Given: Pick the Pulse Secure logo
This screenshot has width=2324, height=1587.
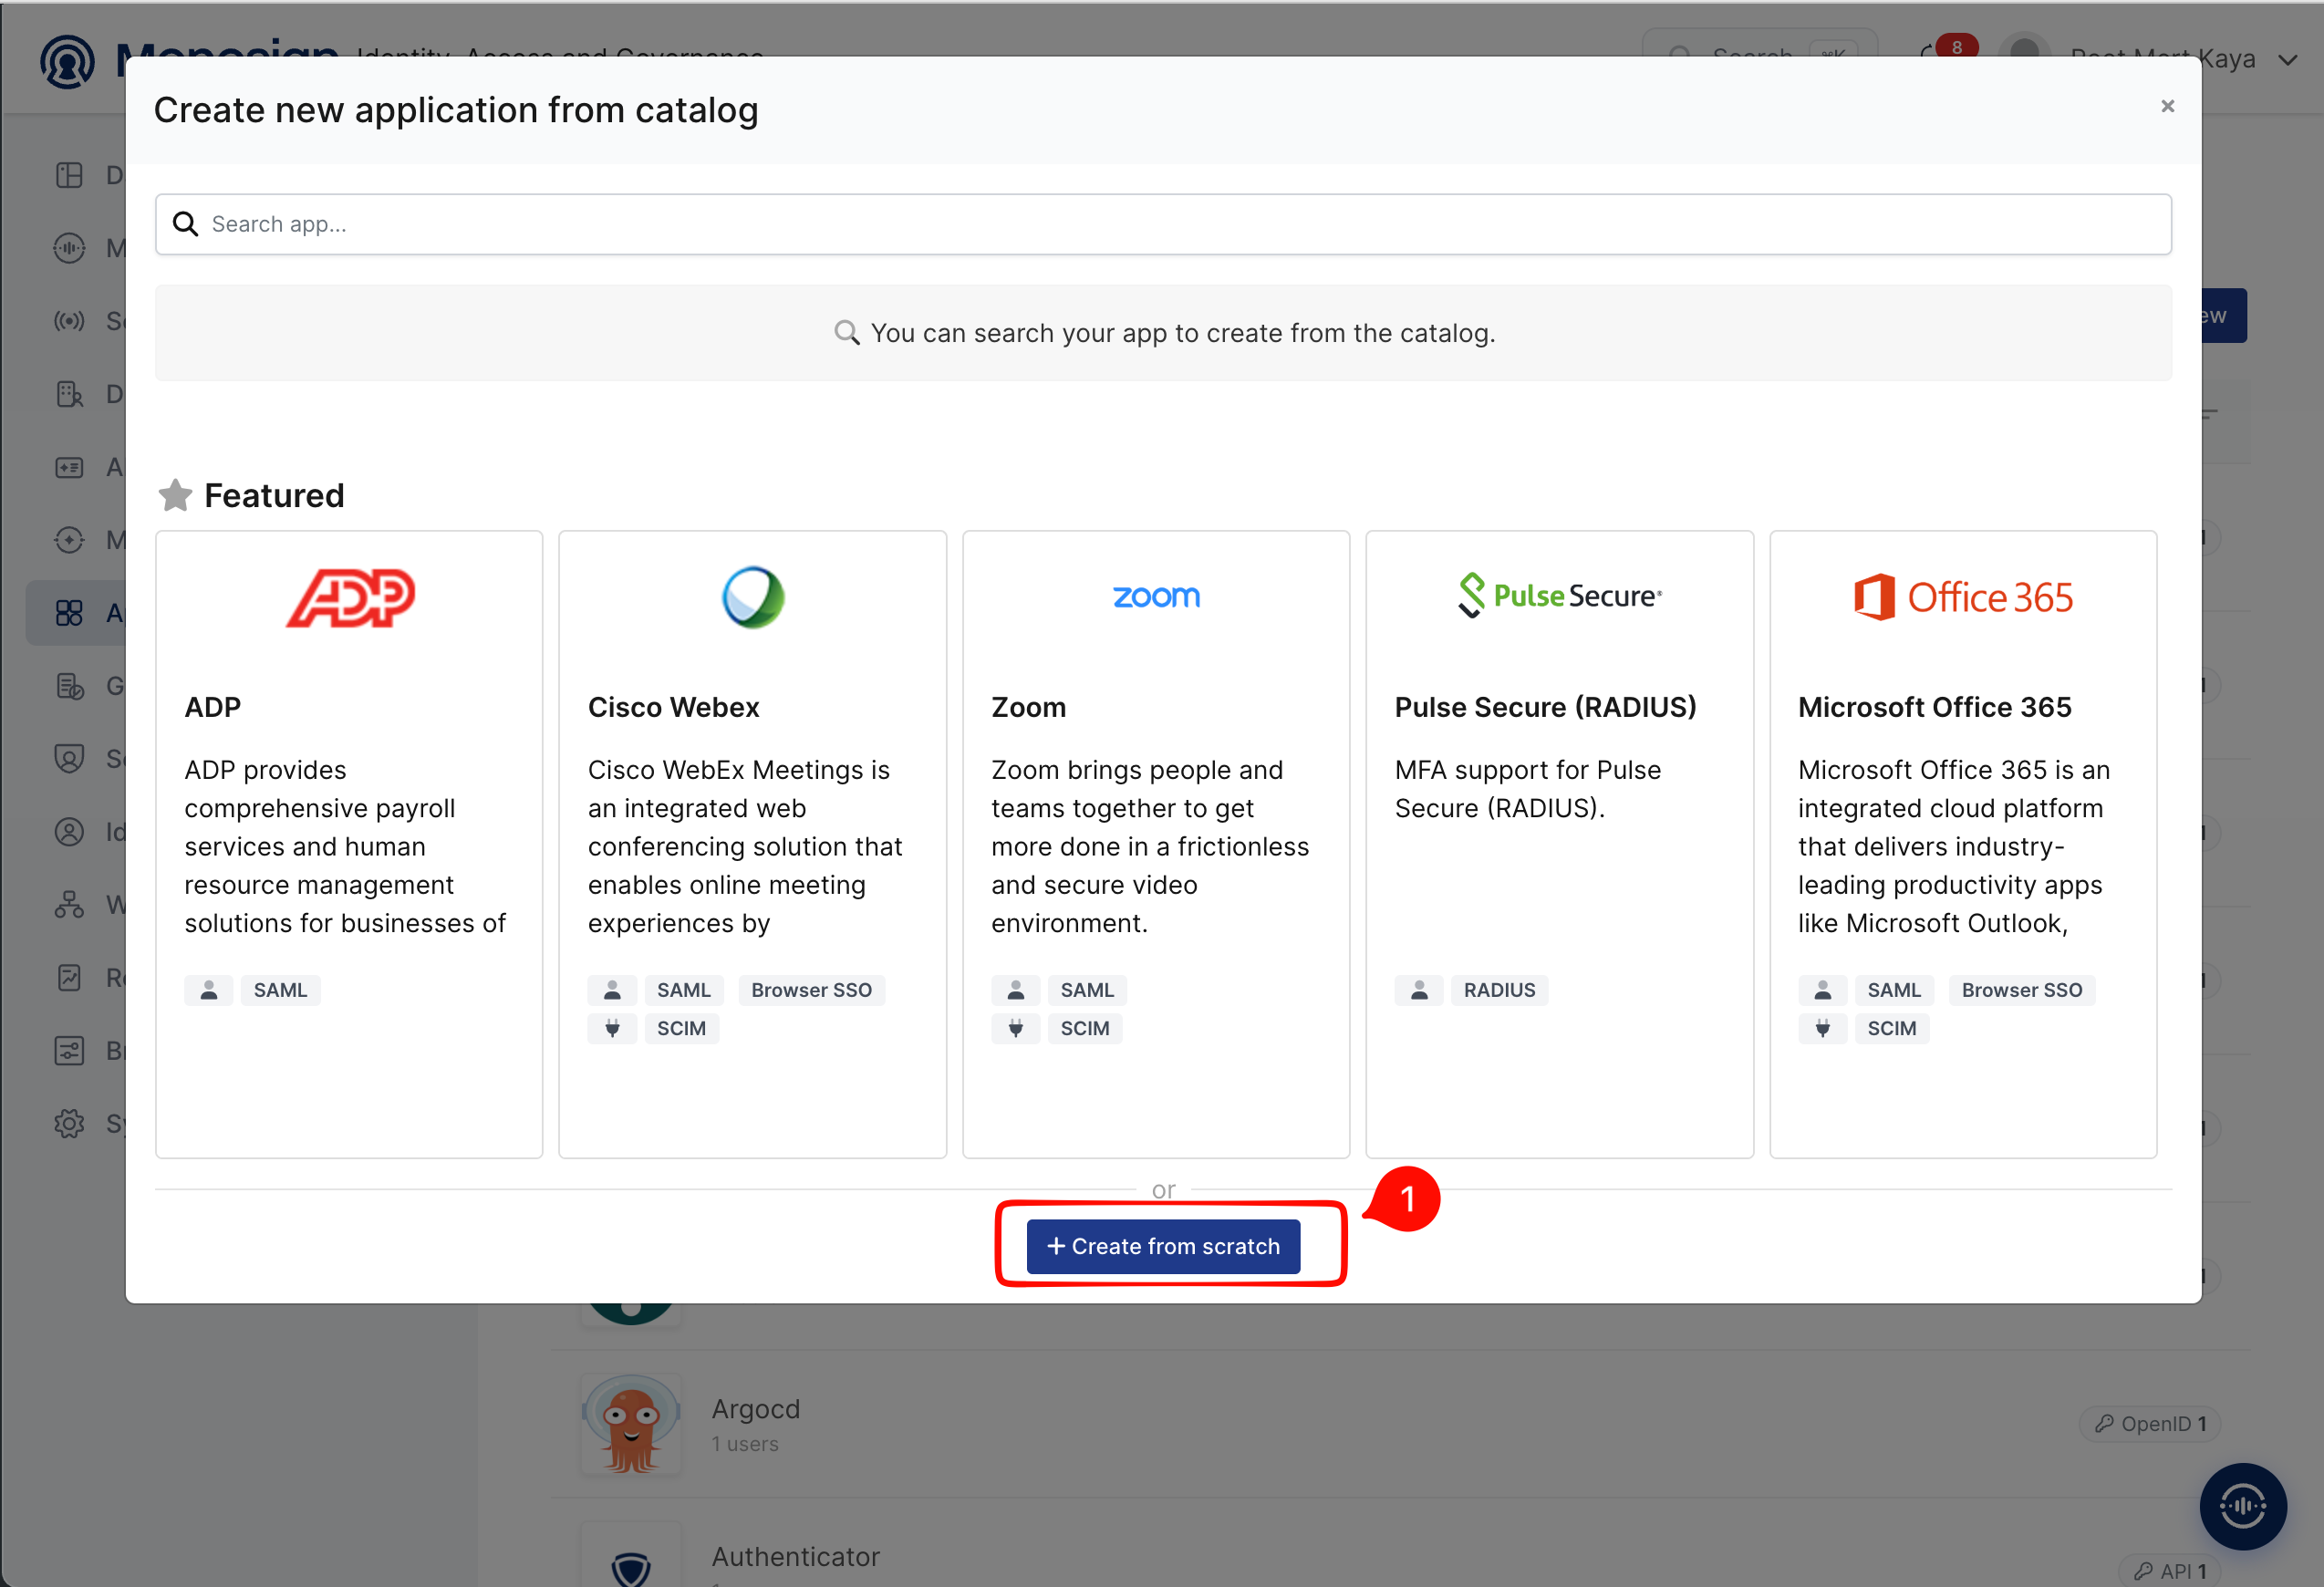Looking at the screenshot, I should click(1559, 596).
